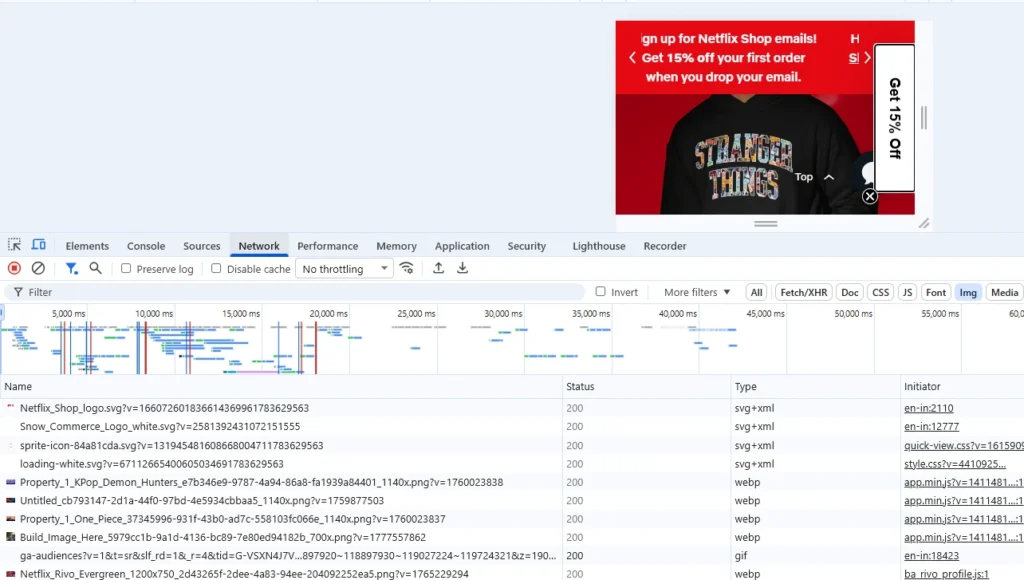
Task: Select the All request type filter
Action: click(x=756, y=292)
